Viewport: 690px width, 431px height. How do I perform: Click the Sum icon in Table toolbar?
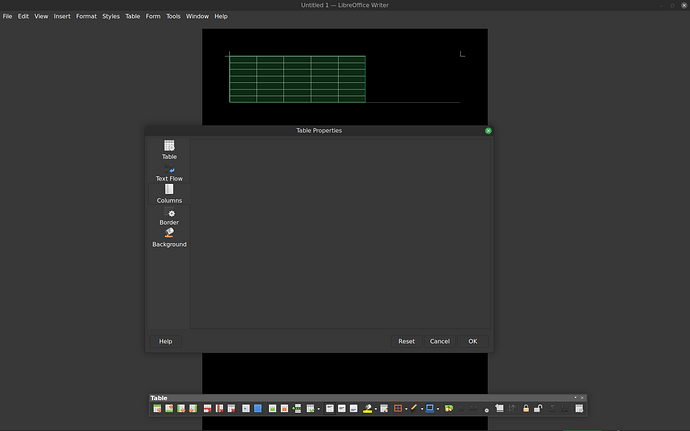pos(553,409)
